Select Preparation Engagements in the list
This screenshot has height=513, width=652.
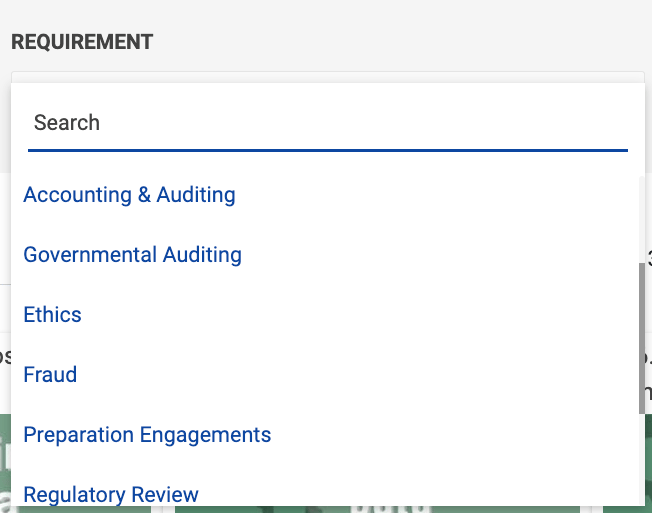[147, 435]
